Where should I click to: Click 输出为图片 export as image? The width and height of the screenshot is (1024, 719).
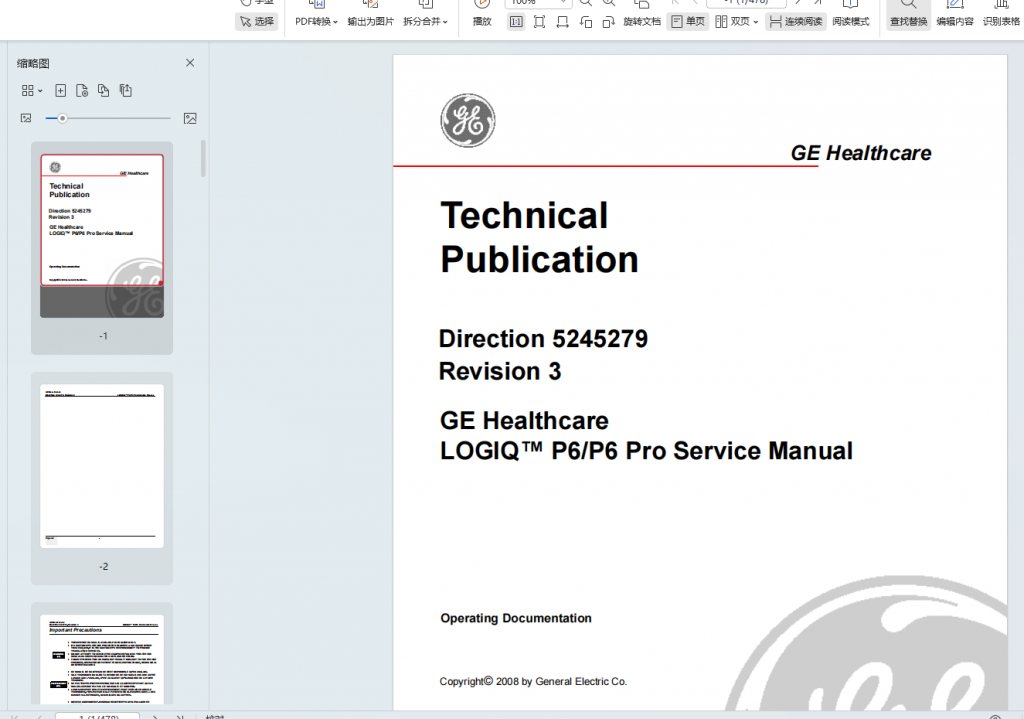(370, 22)
